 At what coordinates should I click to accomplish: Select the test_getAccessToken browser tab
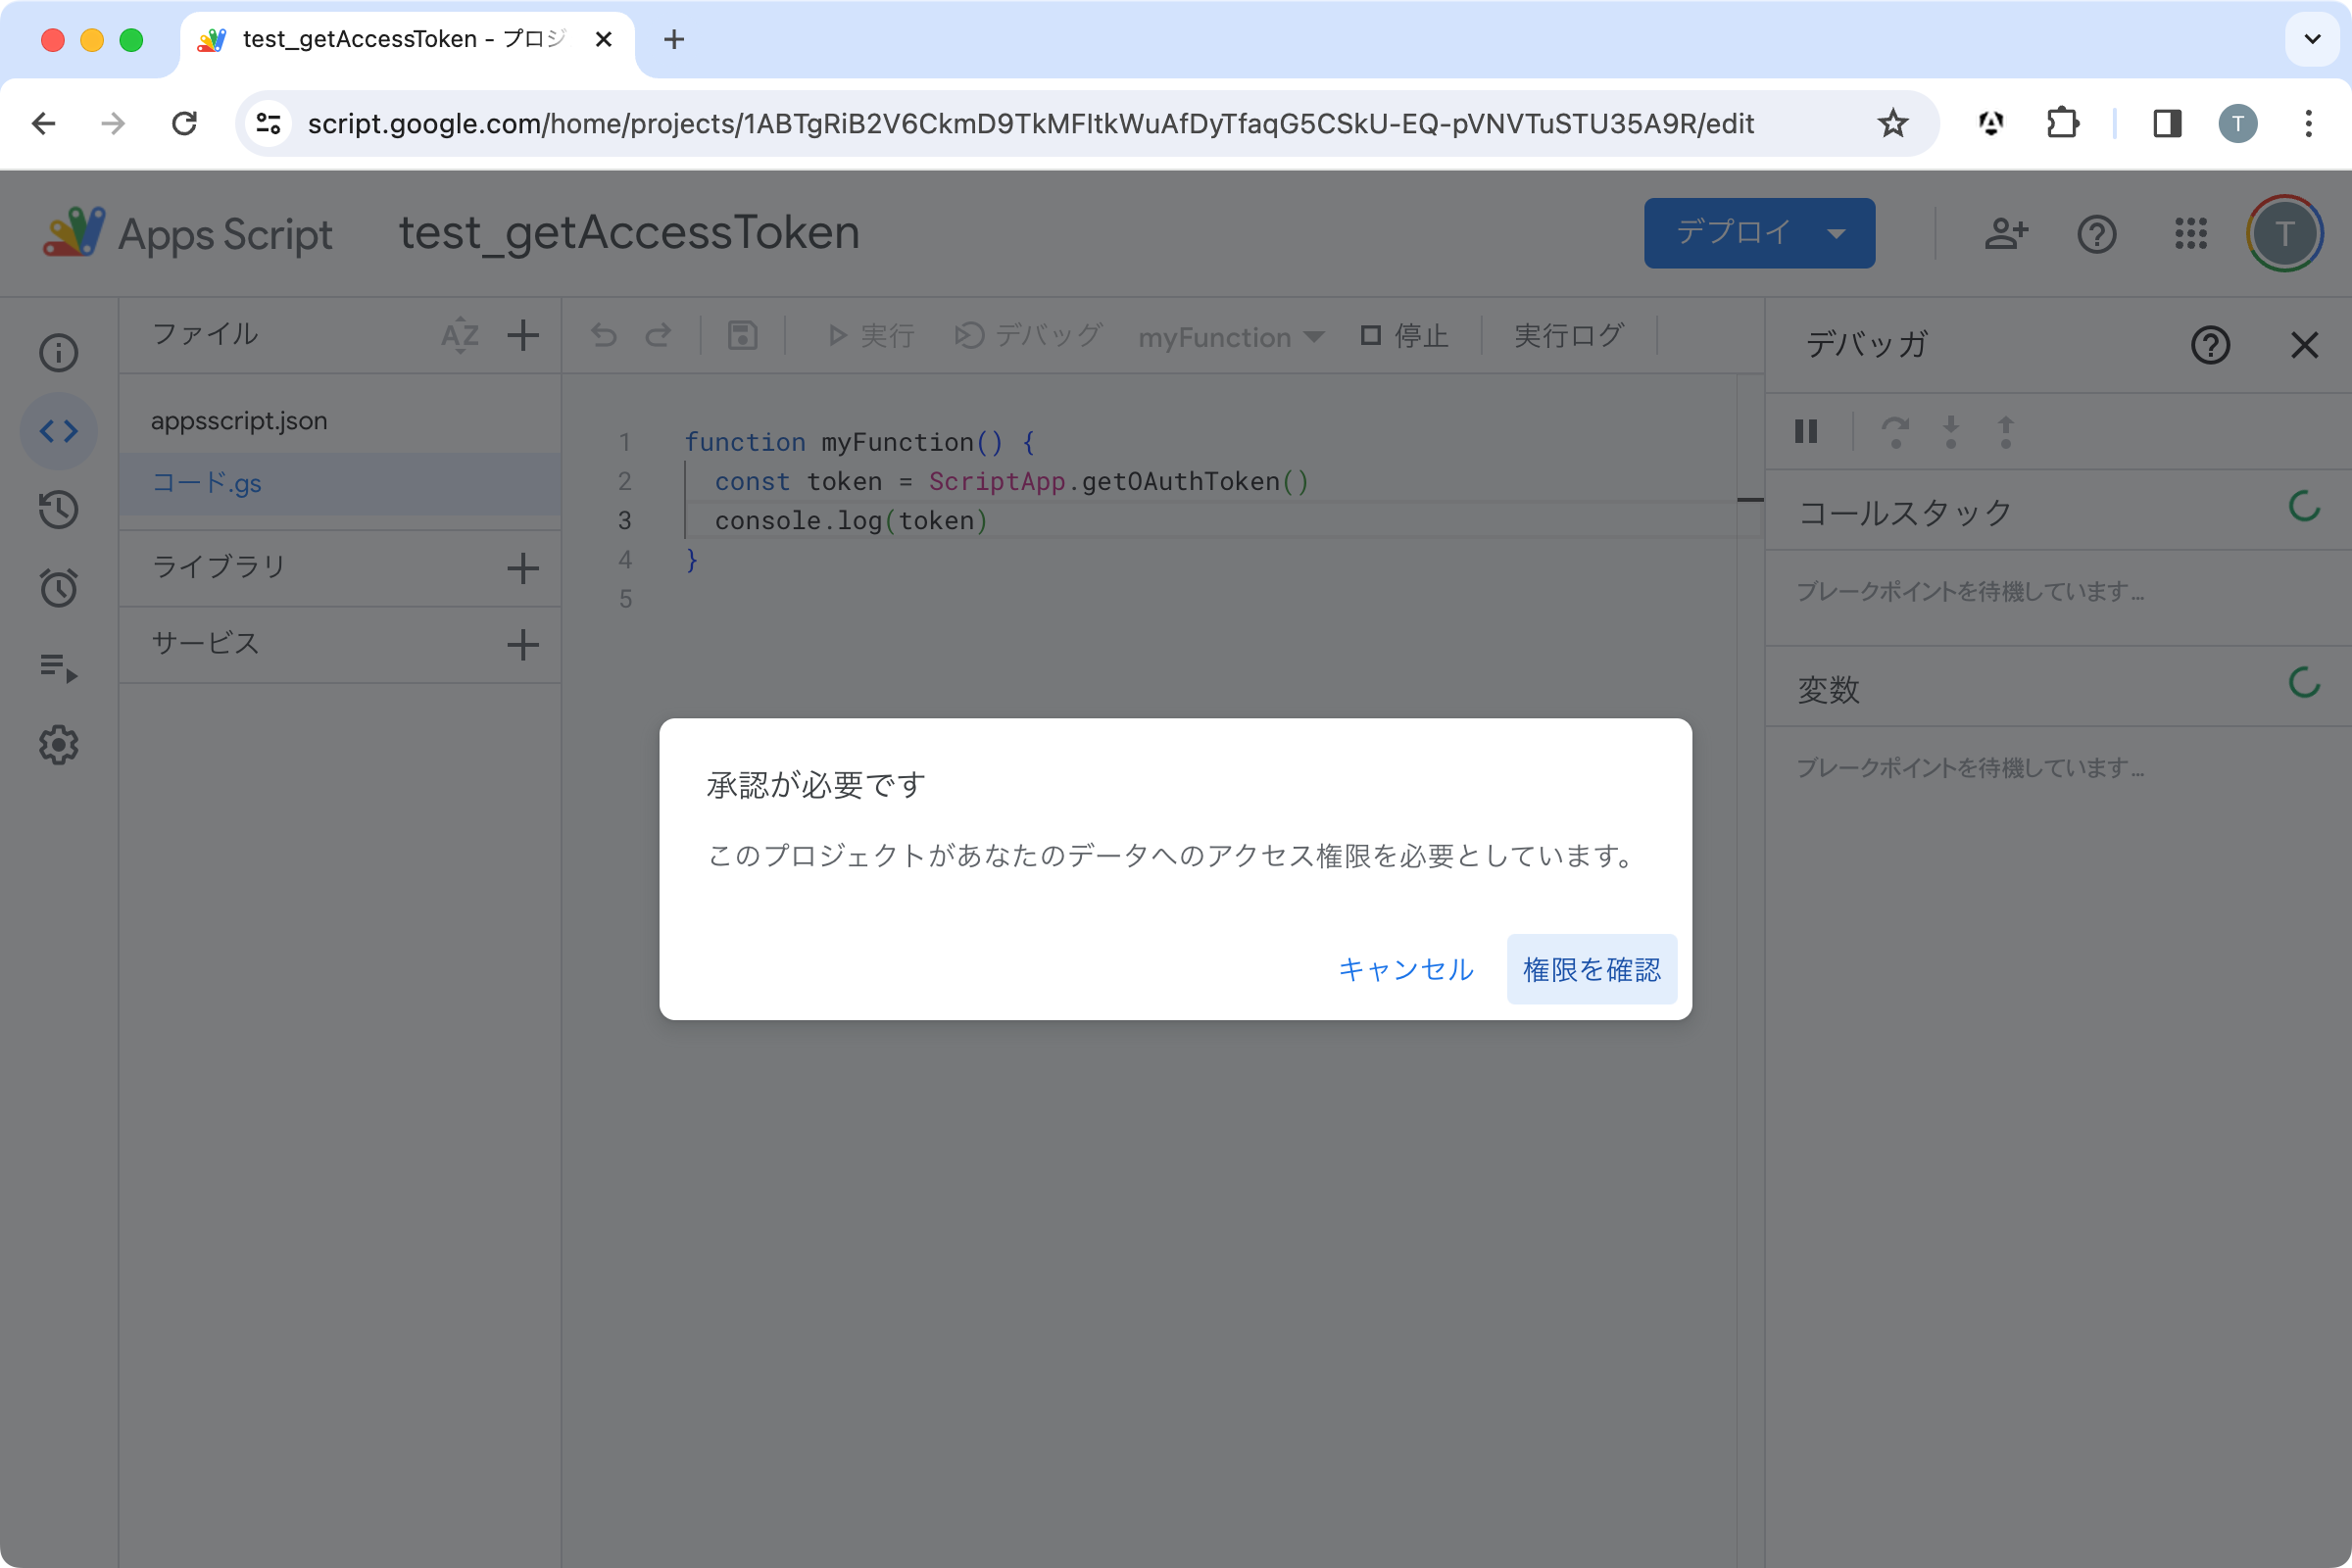tap(405, 40)
